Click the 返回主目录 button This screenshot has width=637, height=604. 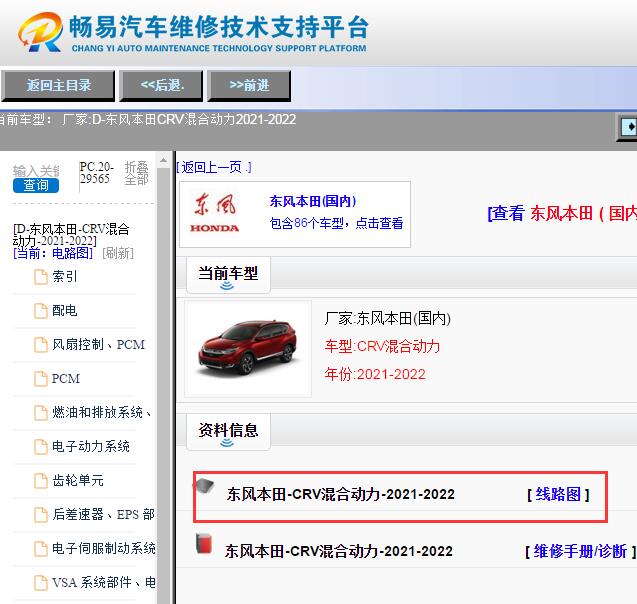58,86
